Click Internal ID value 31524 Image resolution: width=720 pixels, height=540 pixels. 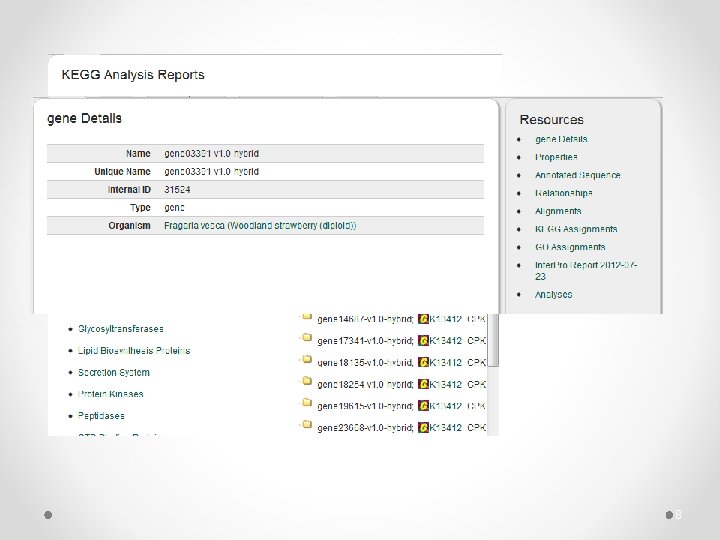(x=177, y=189)
